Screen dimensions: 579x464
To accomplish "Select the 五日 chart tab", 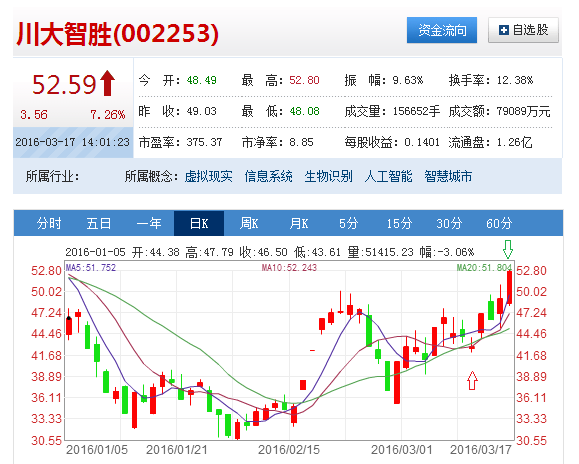I will tap(99, 223).
